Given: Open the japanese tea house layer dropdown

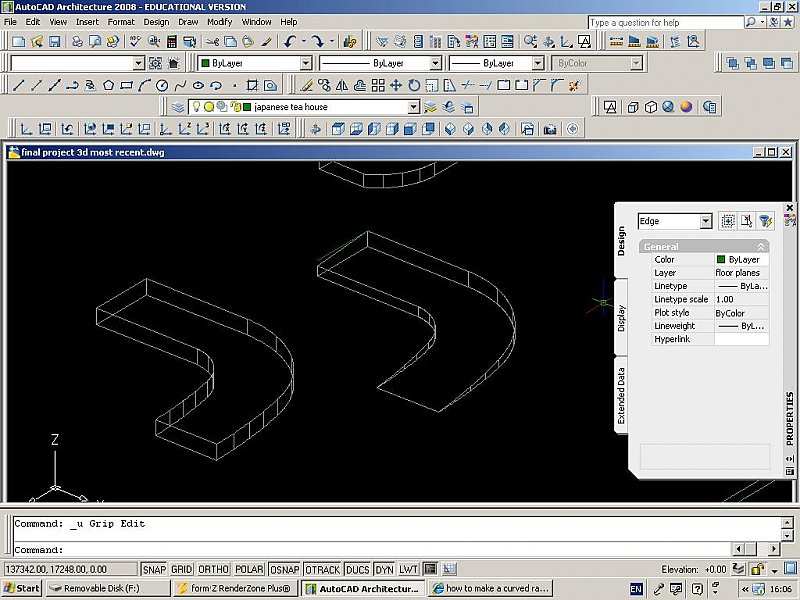Looking at the screenshot, I should [x=413, y=107].
